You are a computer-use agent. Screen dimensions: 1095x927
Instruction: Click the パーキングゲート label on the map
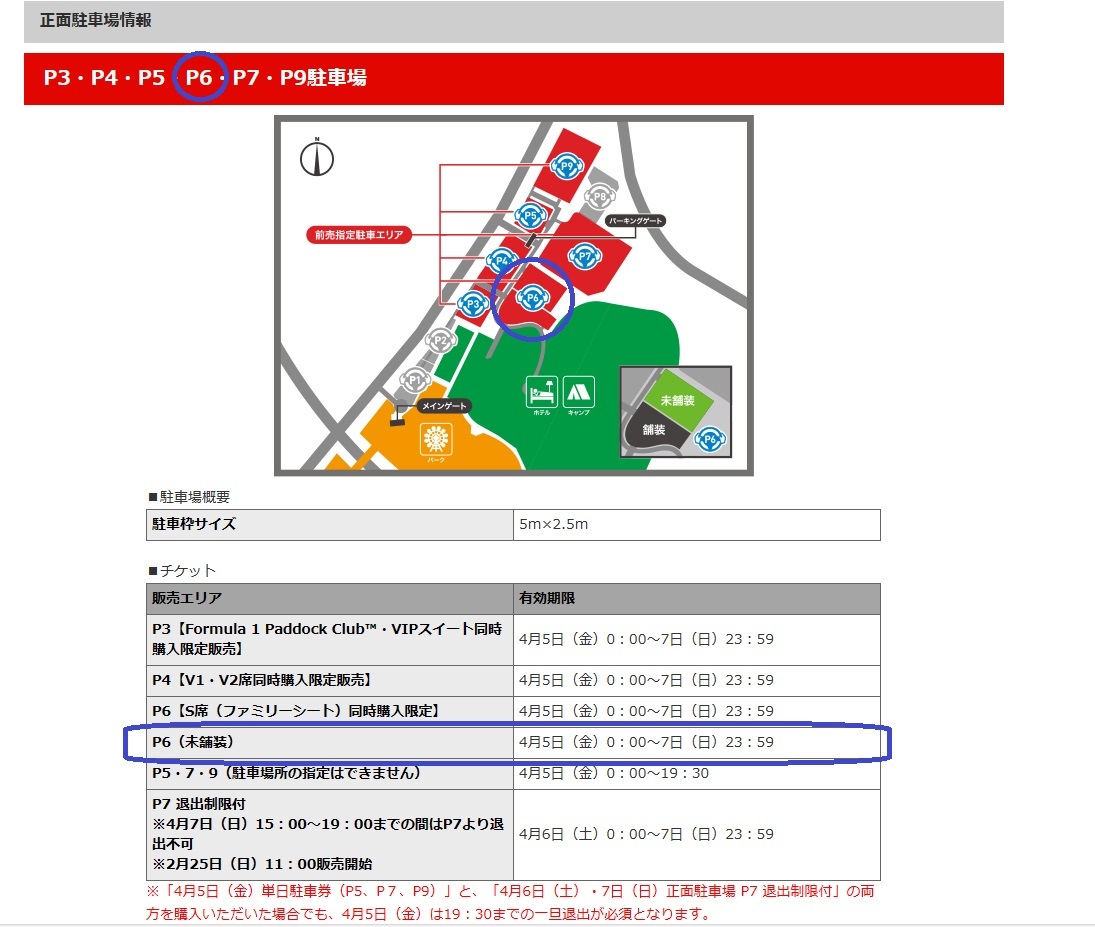[x=634, y=220]
